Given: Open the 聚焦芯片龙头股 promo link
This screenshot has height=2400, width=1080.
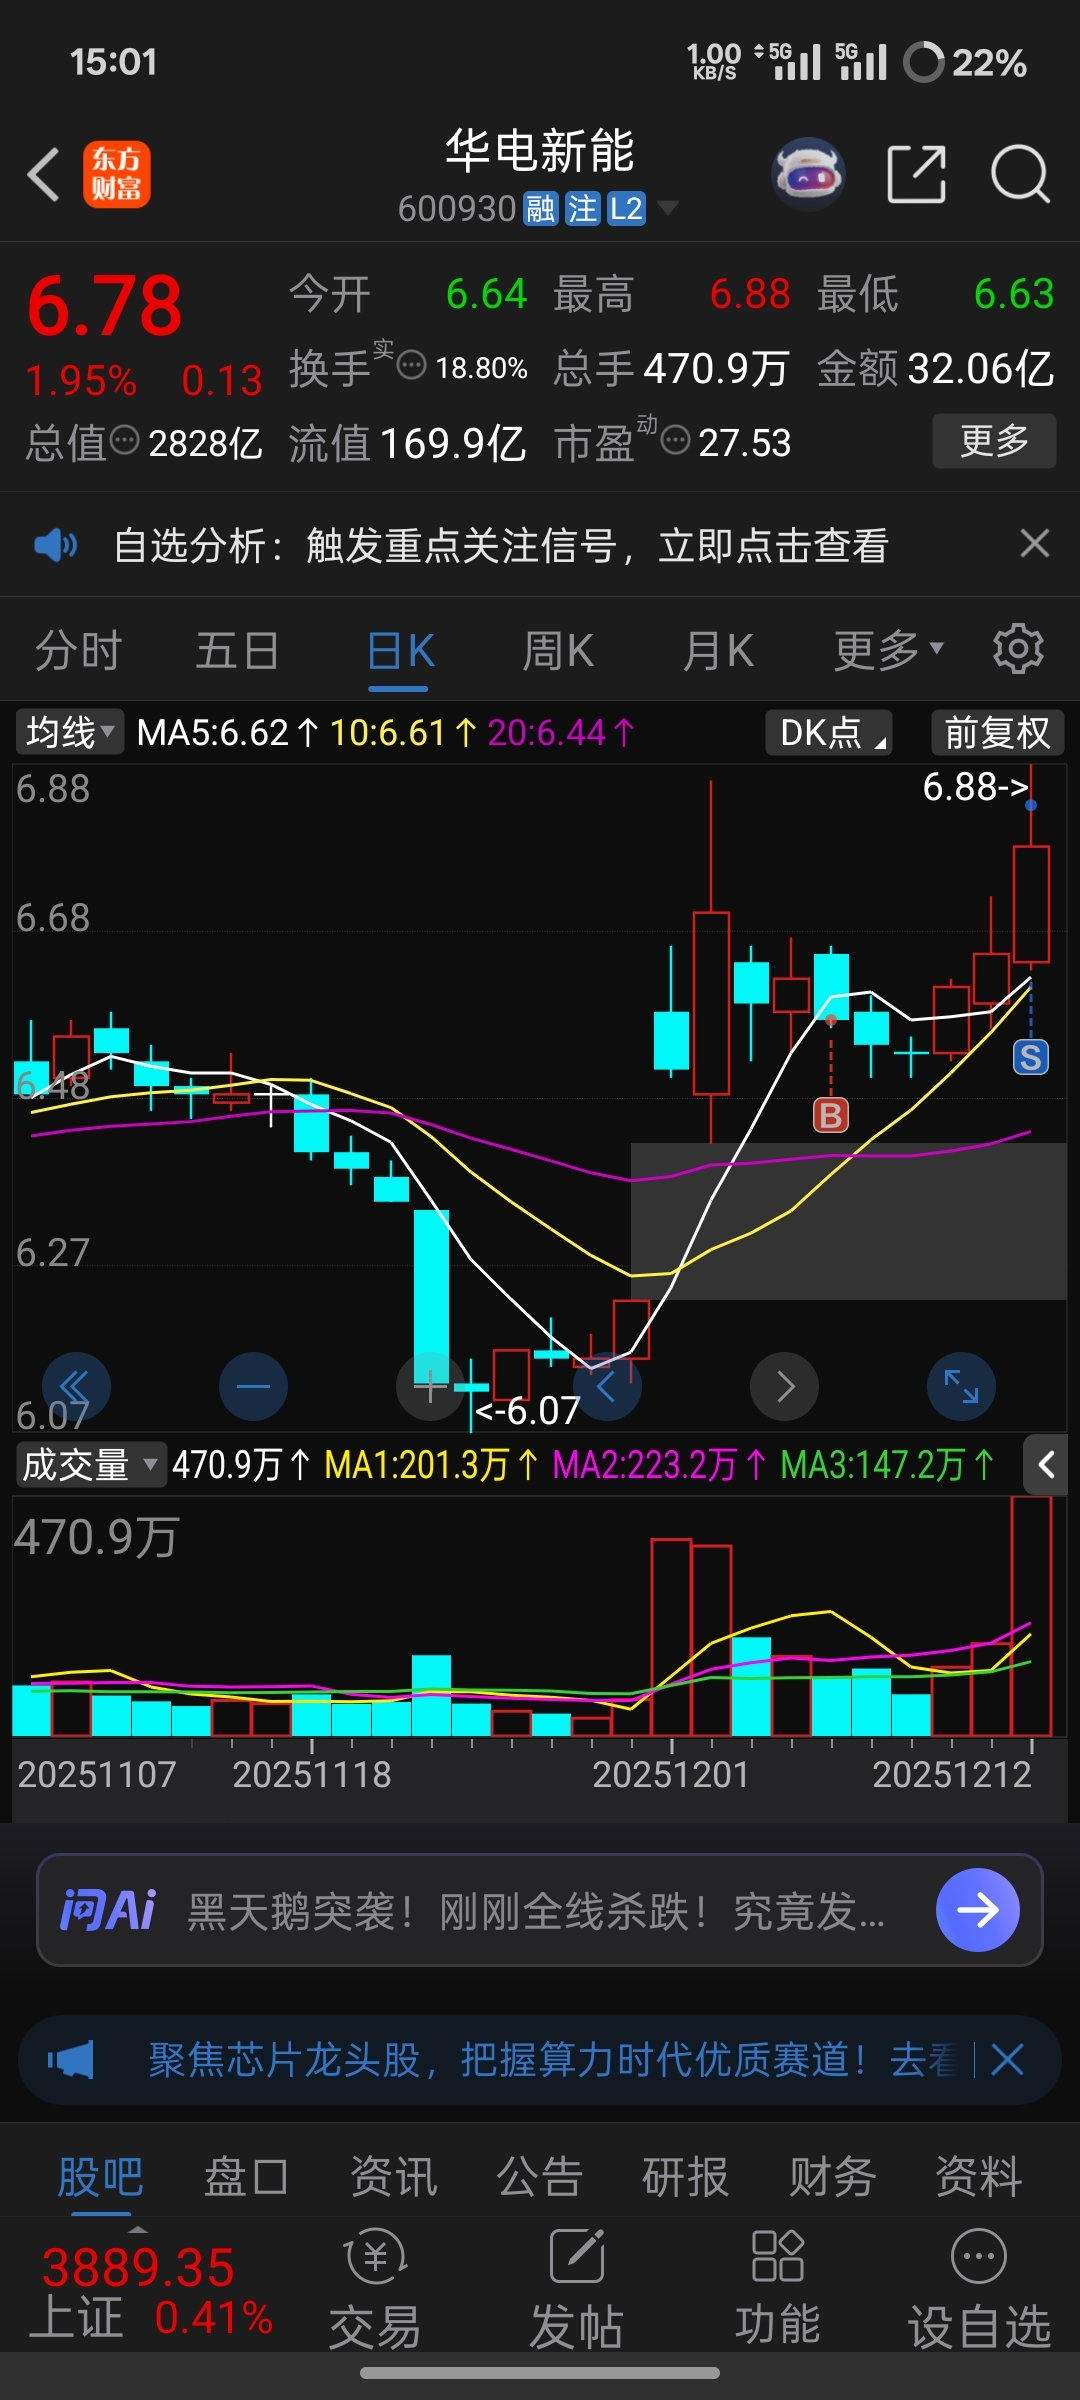Looking at the screenshot, I should point(552,2060).
